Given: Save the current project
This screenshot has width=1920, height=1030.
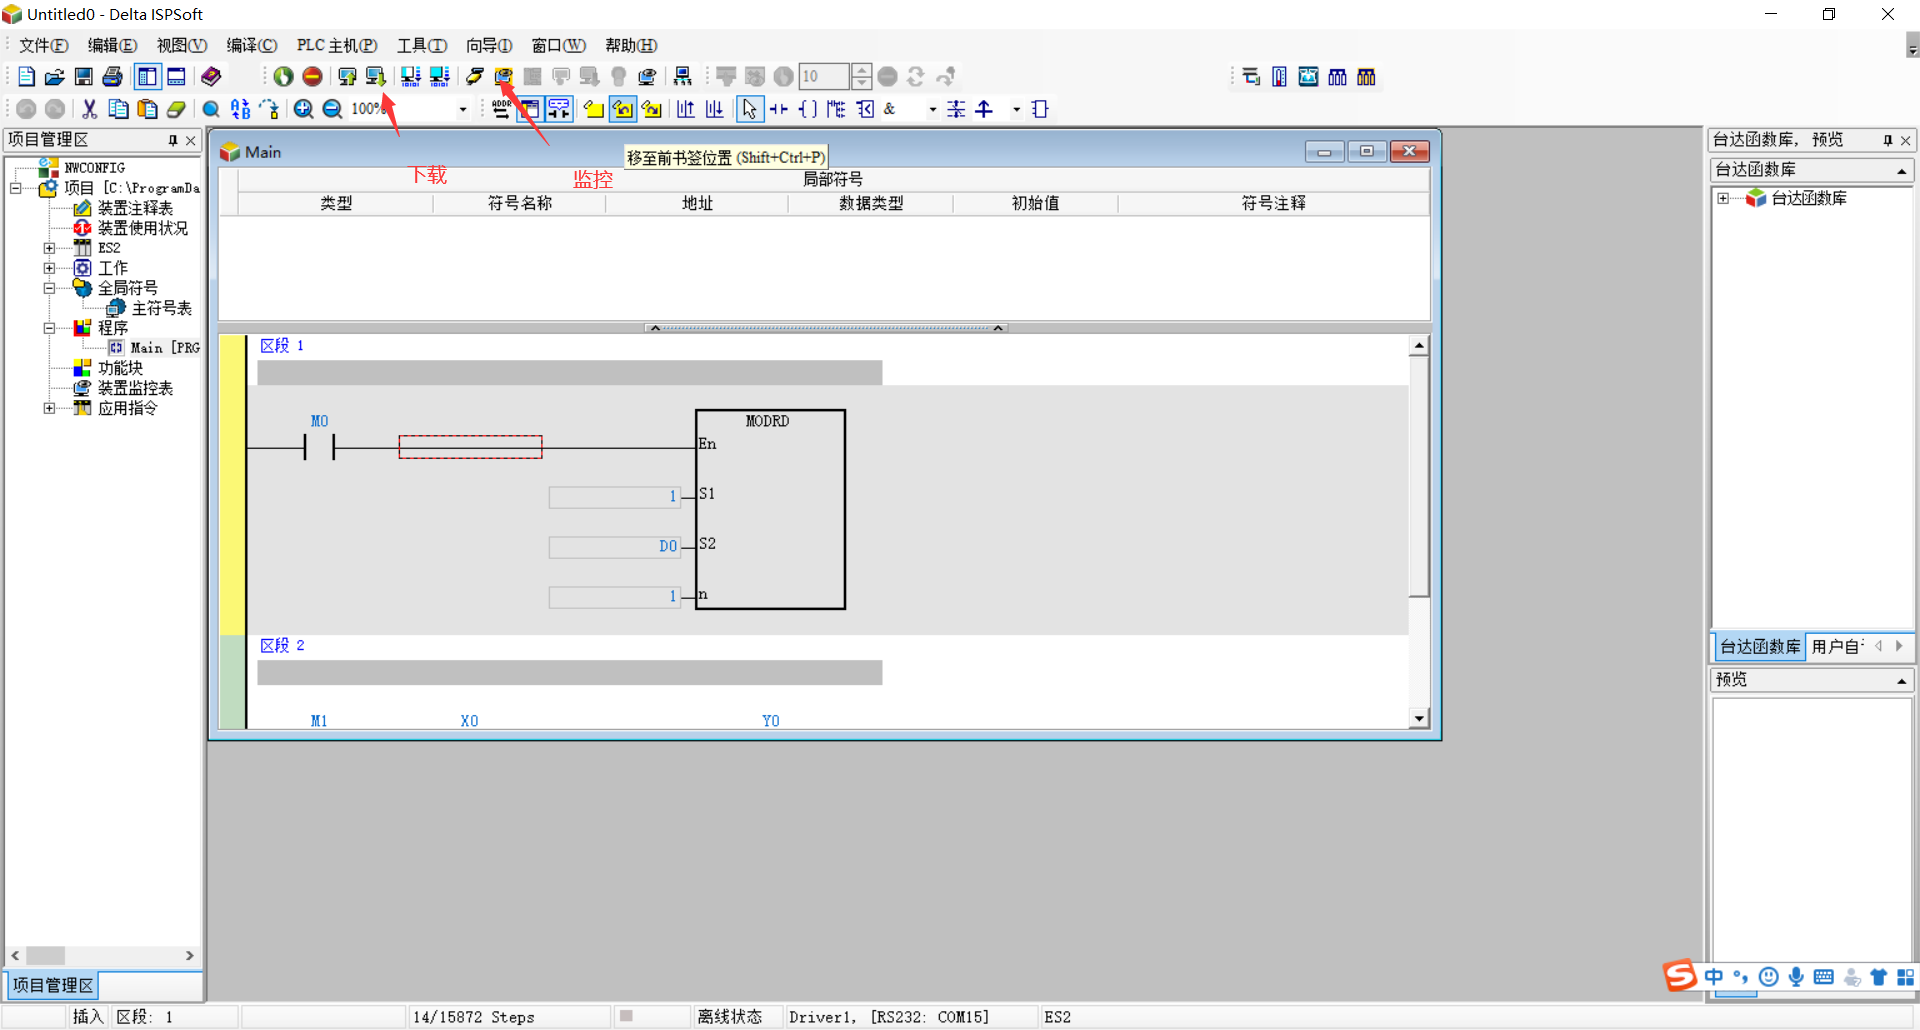Looking at the screenshot, I should 84,77.
